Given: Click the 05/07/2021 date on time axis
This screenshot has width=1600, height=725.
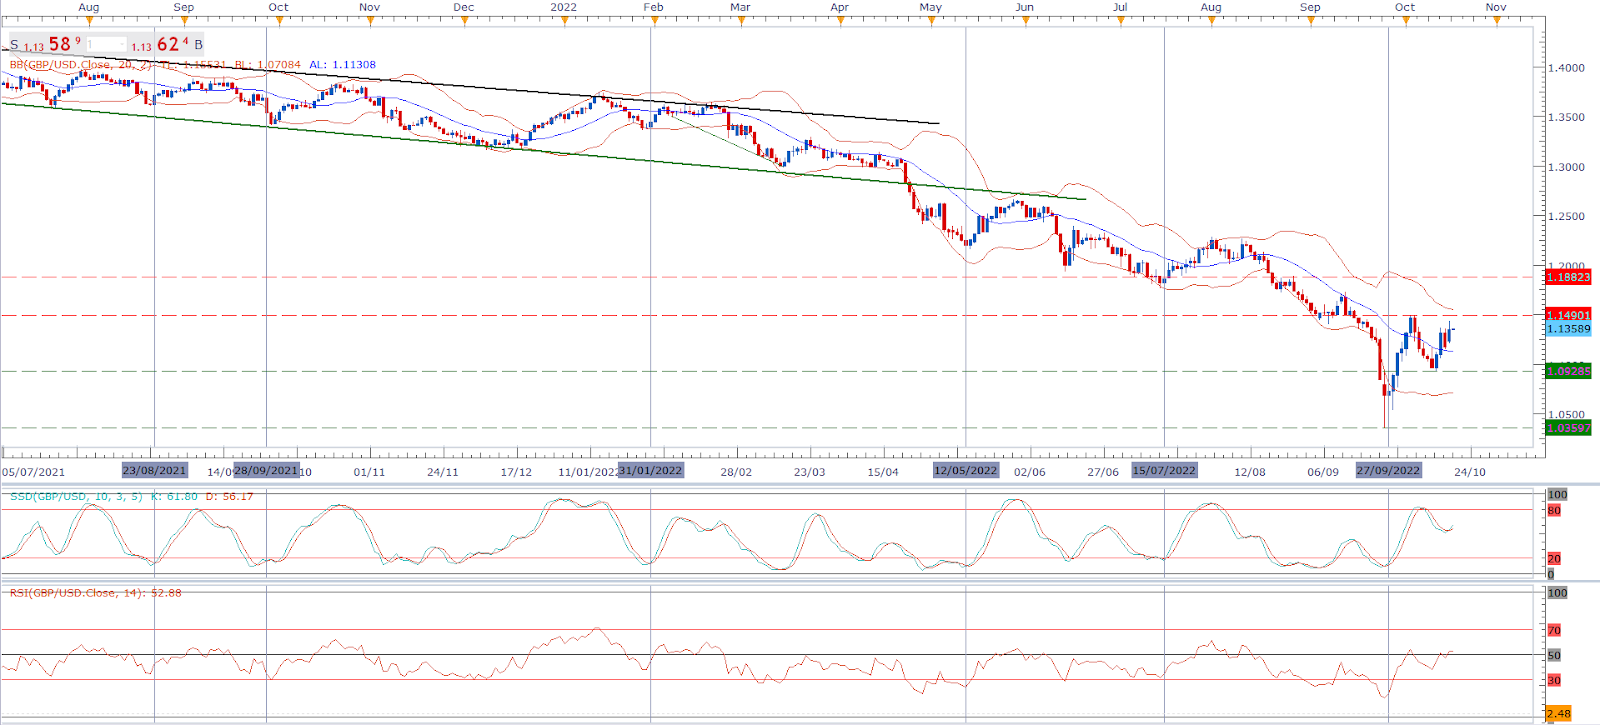Looking at the screenshot, I should click(33, 472).
